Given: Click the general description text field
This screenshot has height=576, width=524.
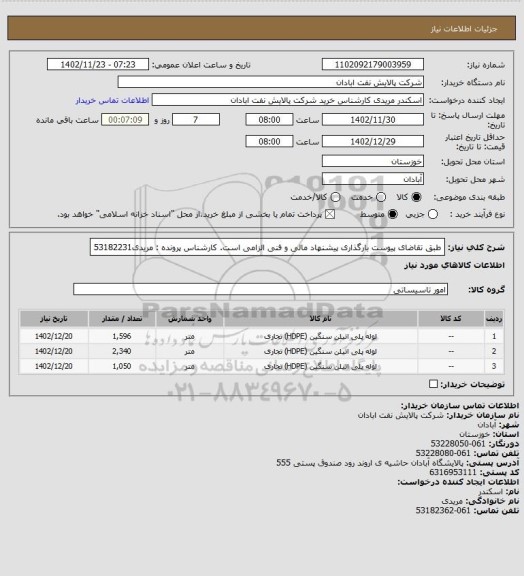Looking at the screenshot, I should click(267, 247).
